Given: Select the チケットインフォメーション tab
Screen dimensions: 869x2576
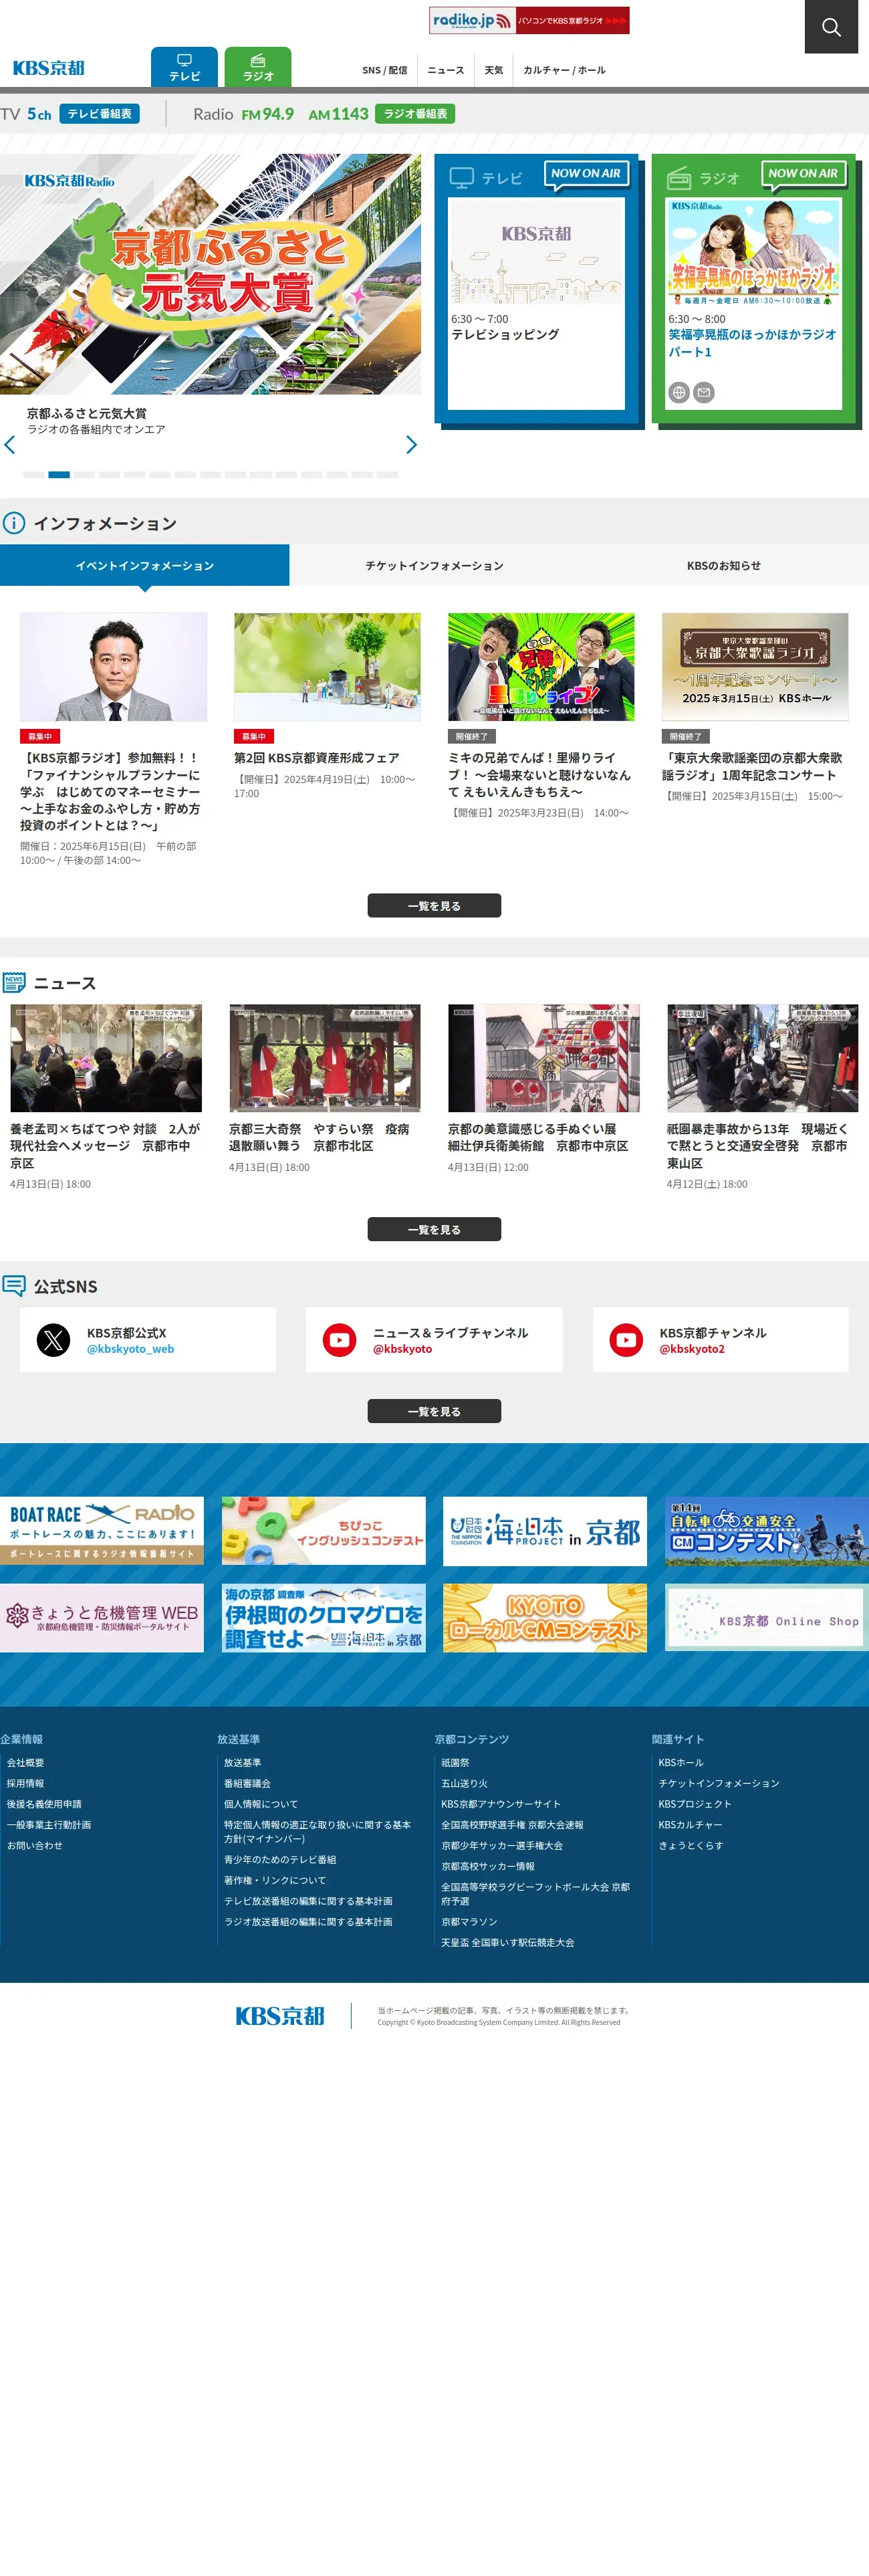Looking at the screenshot, I should pyautogui.click(x=434, y=565).
